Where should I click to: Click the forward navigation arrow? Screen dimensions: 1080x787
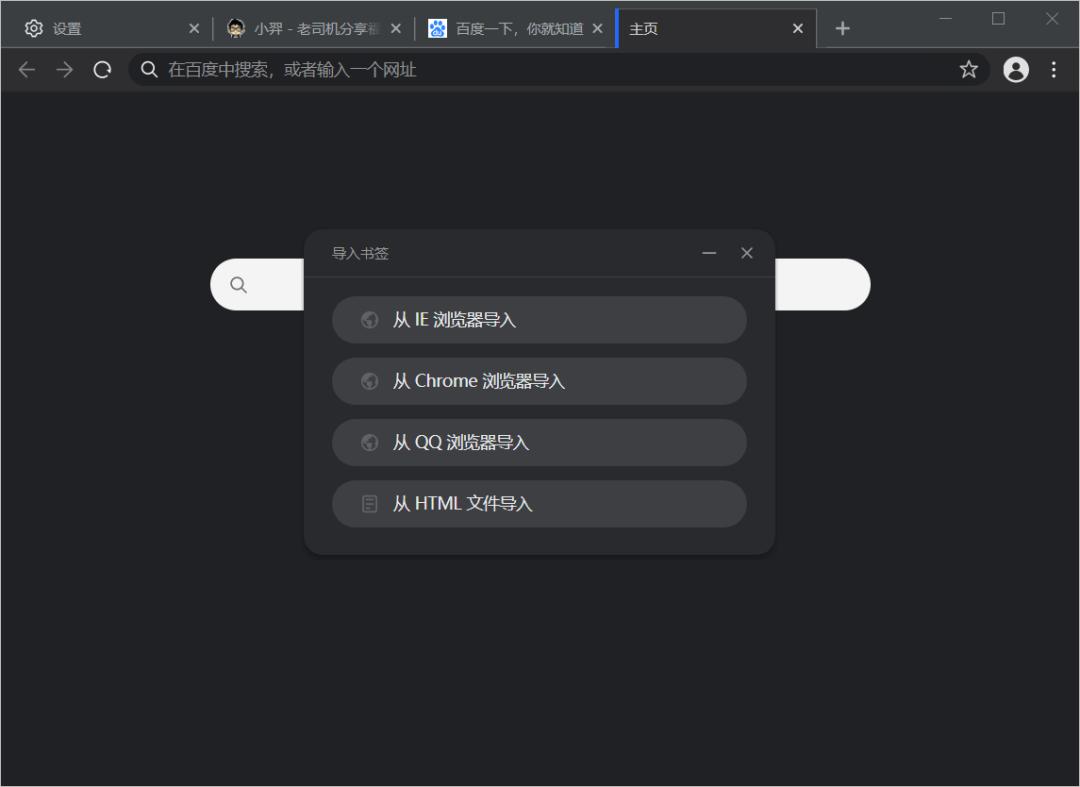(x=65, y=69)
